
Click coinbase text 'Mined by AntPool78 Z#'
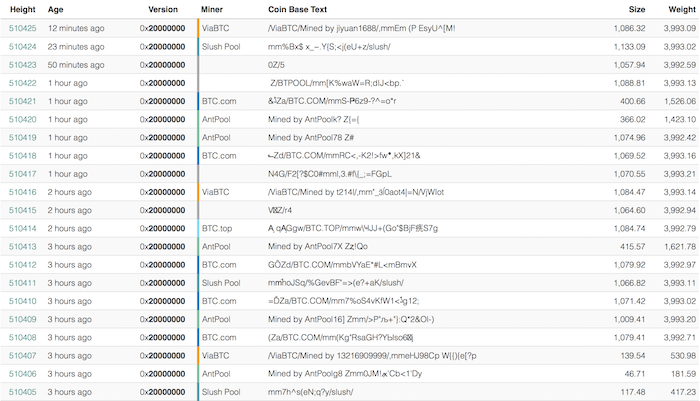pyautogui.click(x=311, y=138)
